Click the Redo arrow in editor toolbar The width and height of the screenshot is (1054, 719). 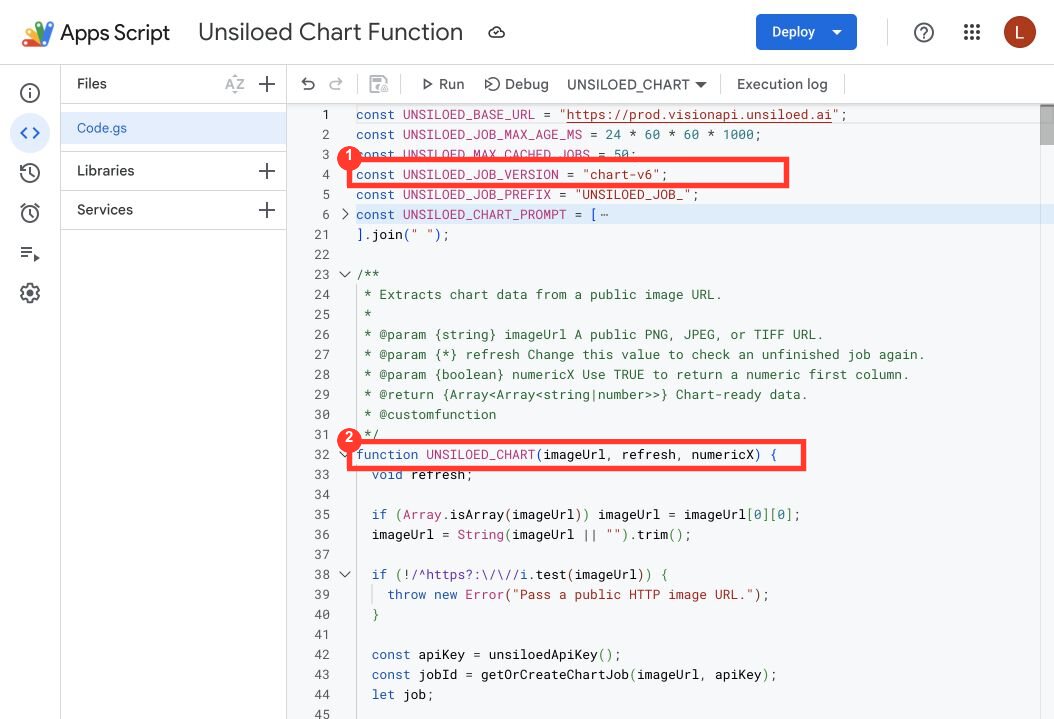[335, 84]
